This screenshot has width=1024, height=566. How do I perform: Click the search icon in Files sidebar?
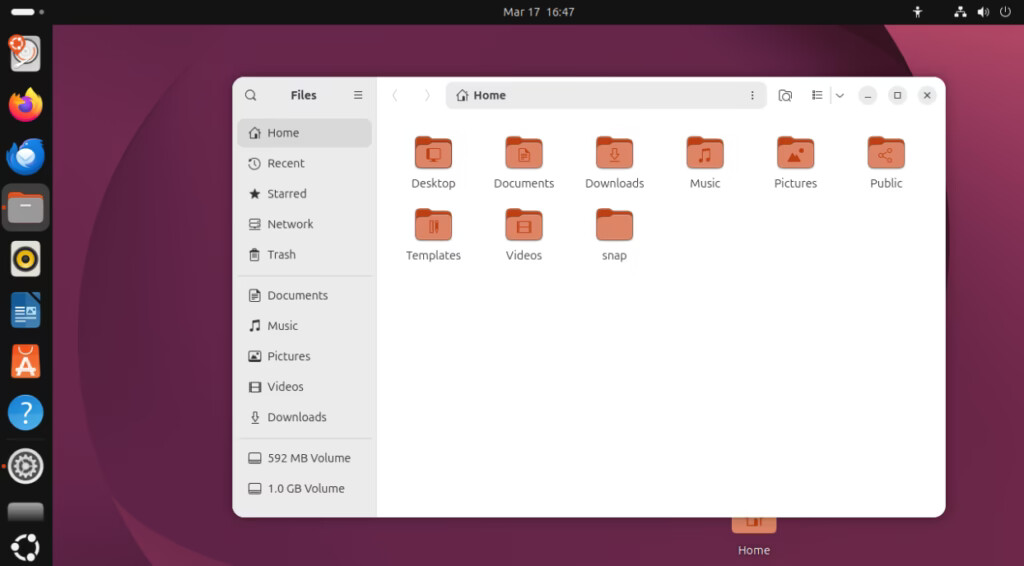[251, 95]
